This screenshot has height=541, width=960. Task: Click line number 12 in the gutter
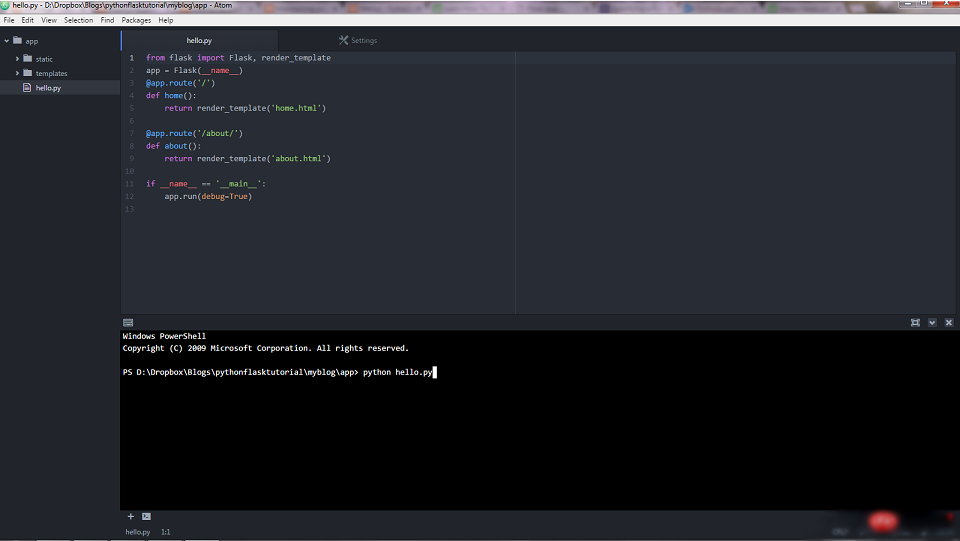[x=129, y=196]
